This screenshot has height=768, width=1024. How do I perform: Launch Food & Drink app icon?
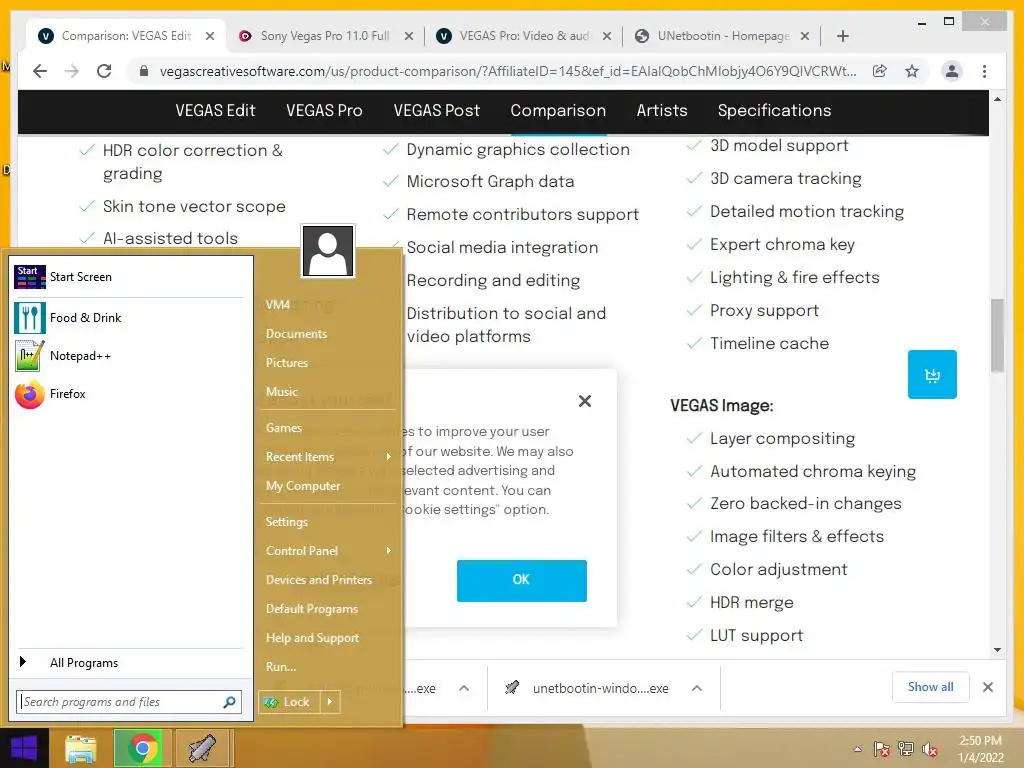30,318
